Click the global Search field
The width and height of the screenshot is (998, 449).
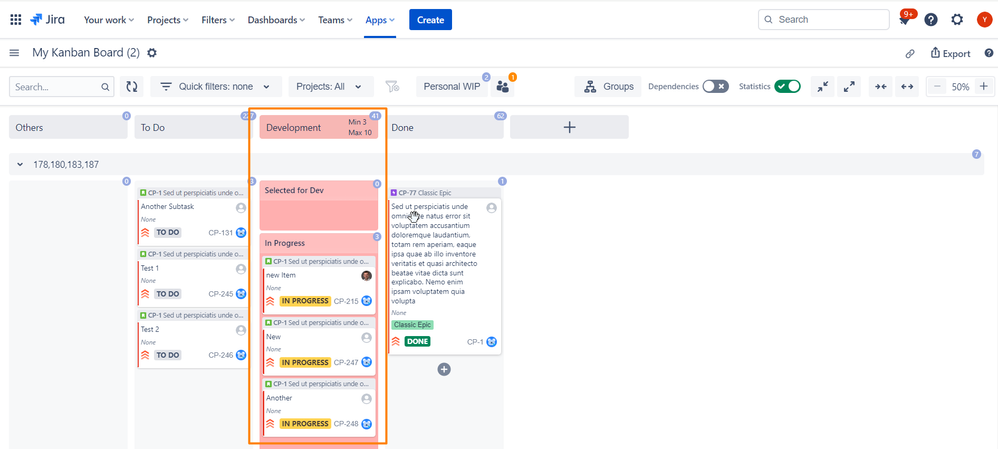[824, 20]
